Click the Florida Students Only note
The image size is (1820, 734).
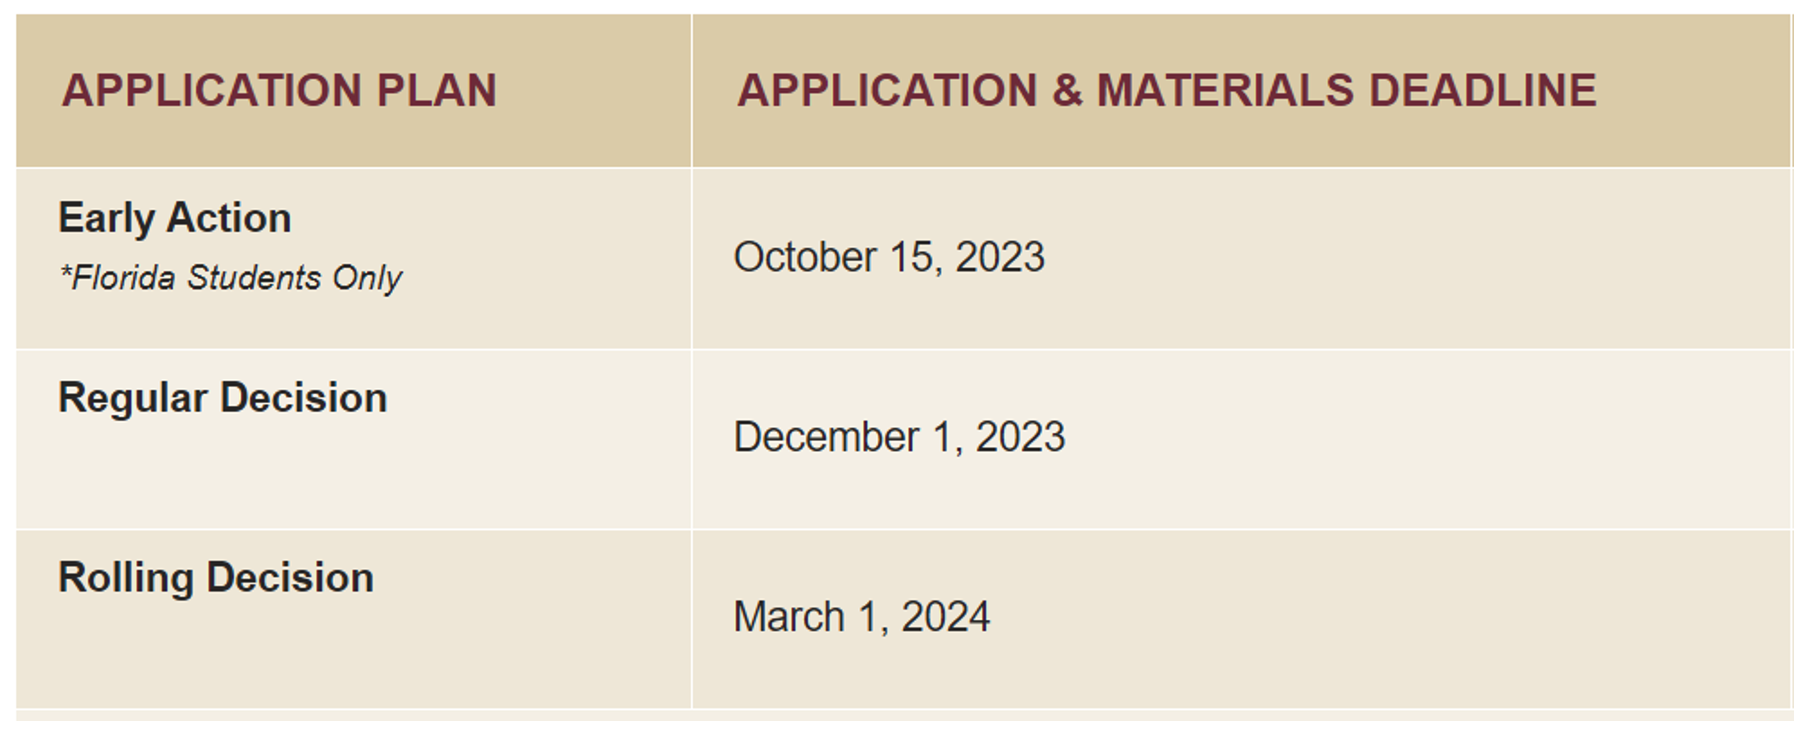(x=231, y=278)
